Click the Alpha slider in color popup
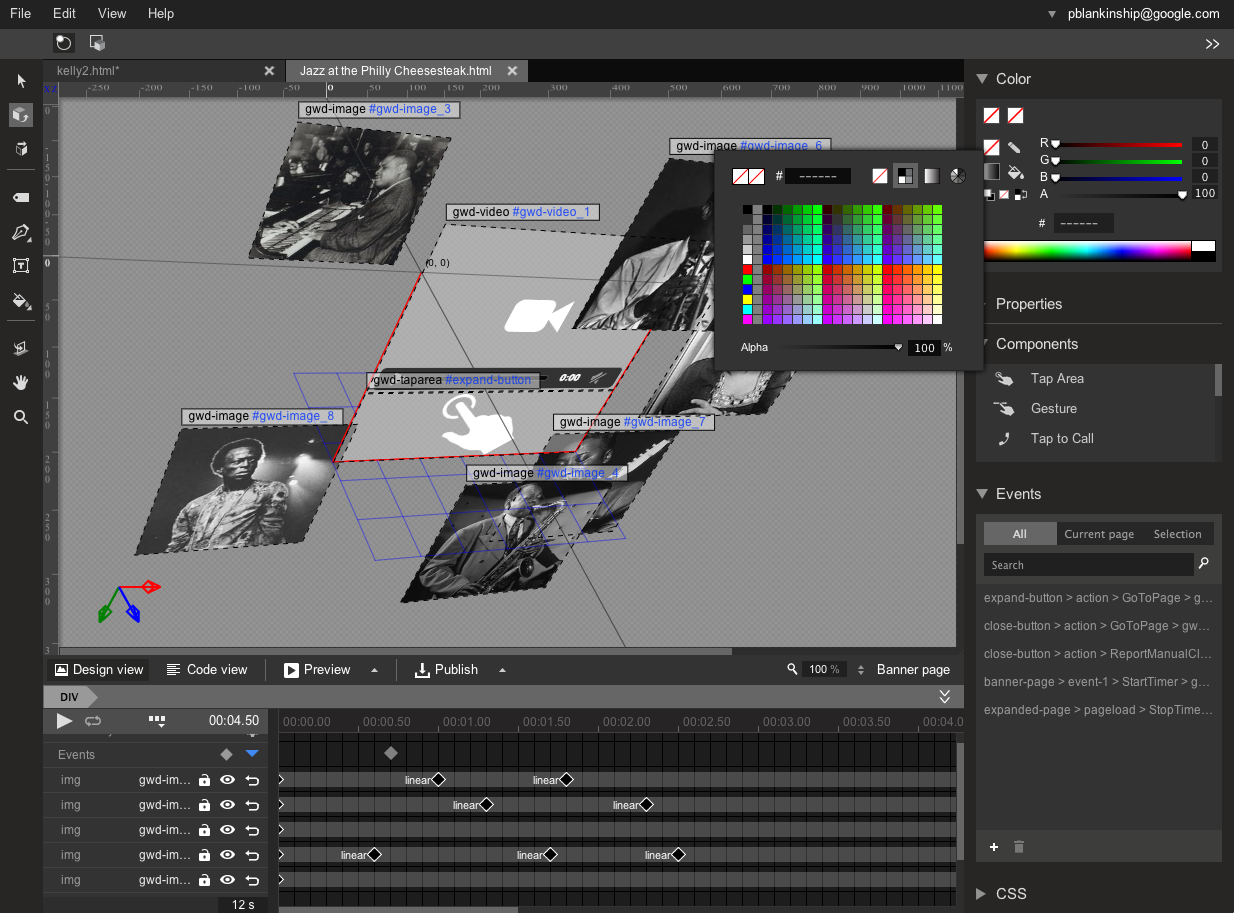 coord(842,347)
